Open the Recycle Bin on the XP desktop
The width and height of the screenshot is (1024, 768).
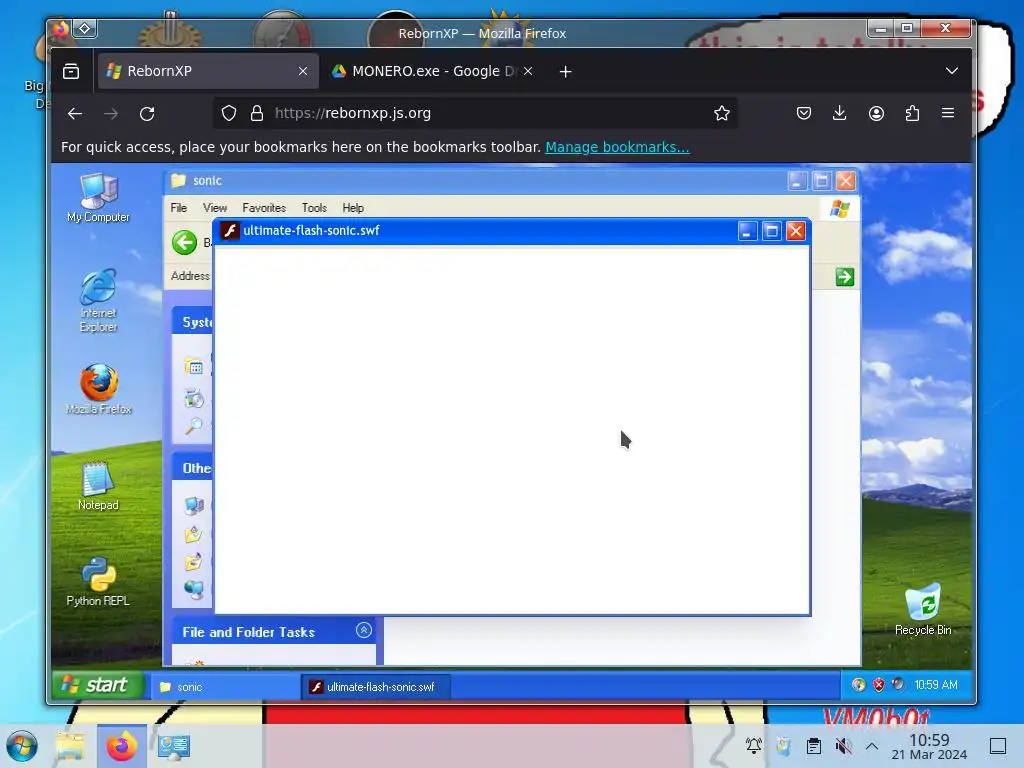click(923, 609)
